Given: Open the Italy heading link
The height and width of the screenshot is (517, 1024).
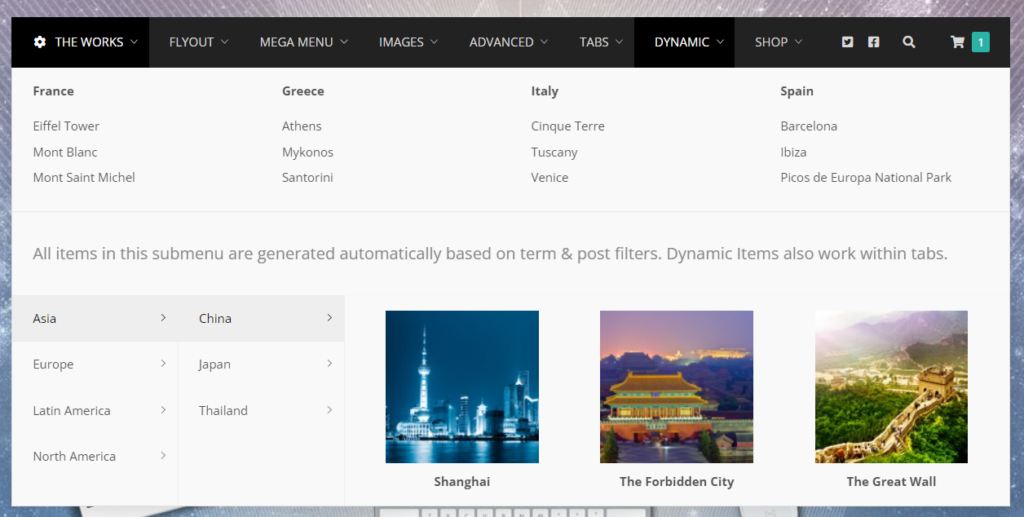Looking at the screenshot, I should click(545, 91).
